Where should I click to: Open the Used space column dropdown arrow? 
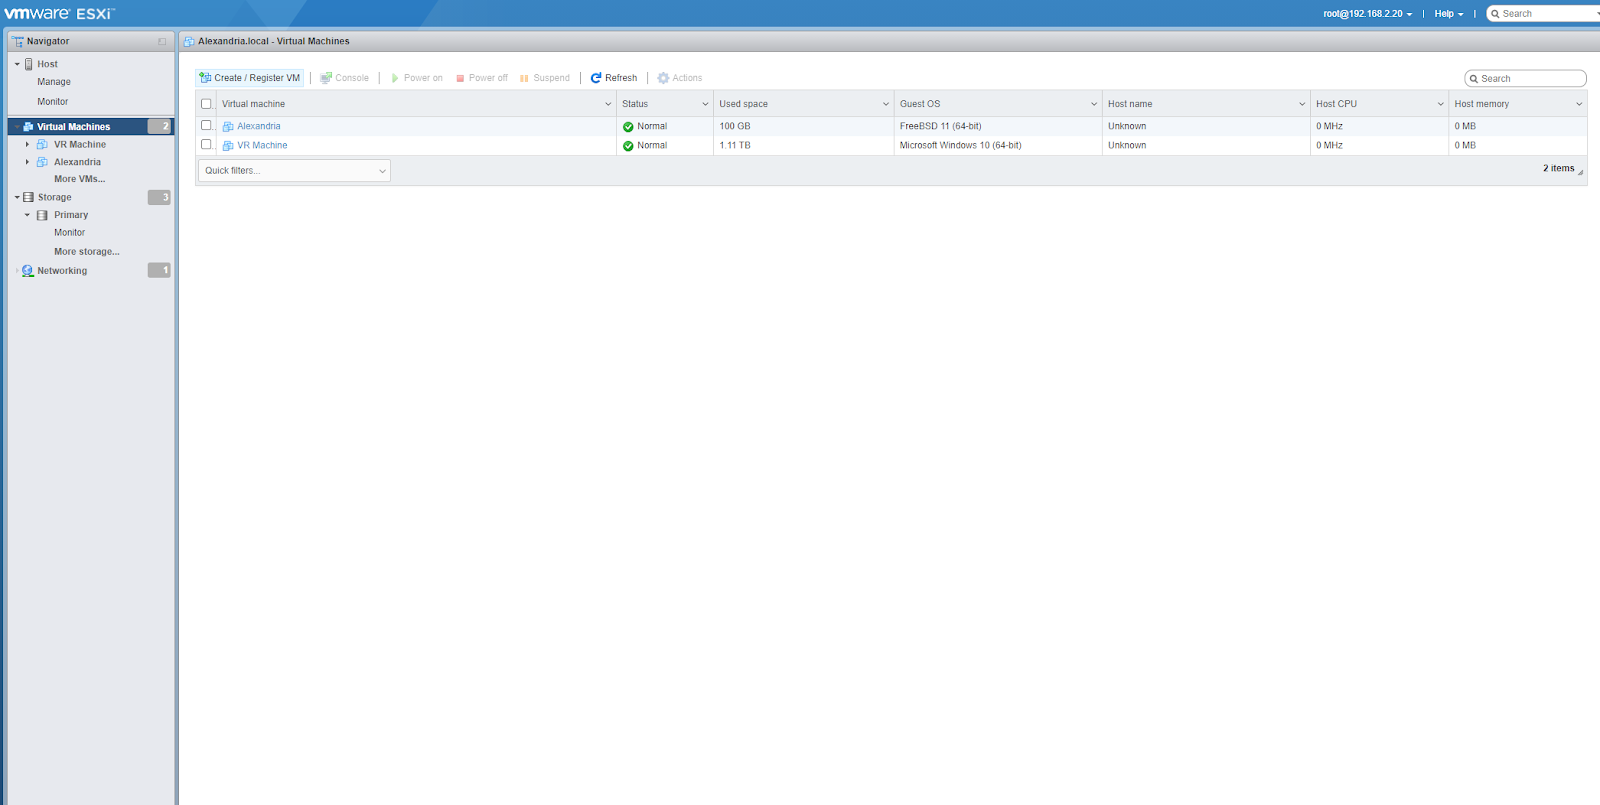[x=886, y=104]
